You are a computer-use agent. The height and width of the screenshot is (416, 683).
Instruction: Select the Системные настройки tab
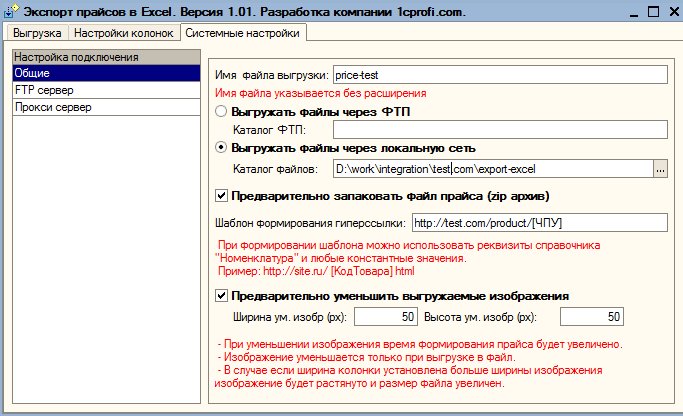[243, 33]
